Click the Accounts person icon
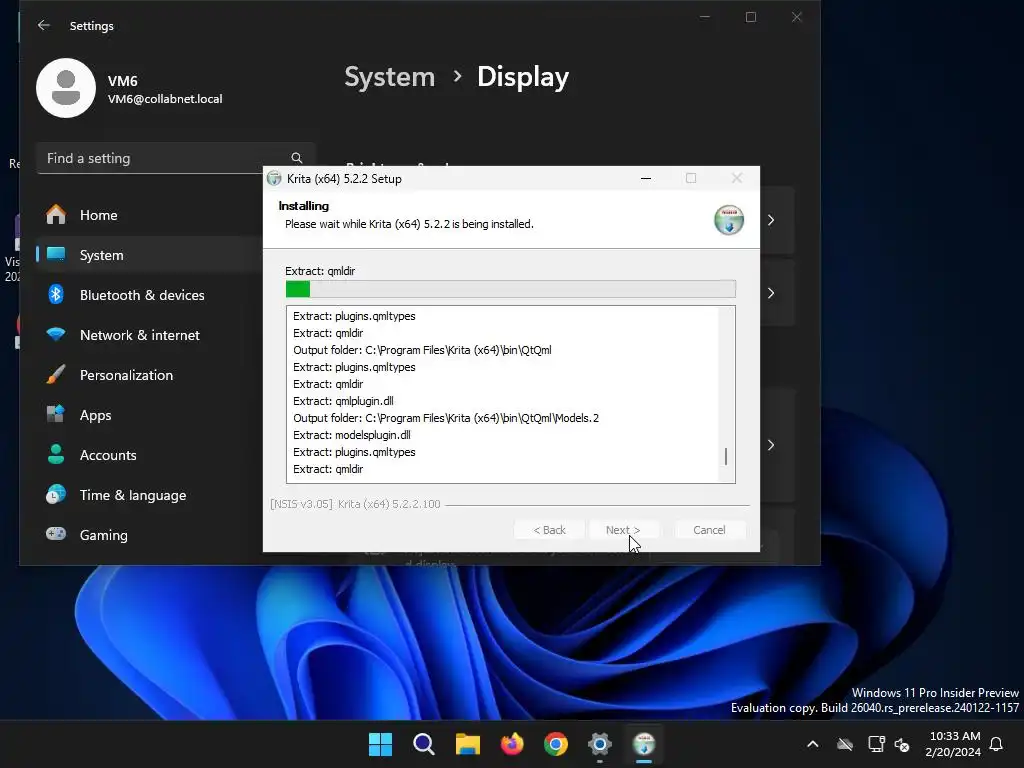The width and height of the screenshot is (1024, 768). coord(56,455)
